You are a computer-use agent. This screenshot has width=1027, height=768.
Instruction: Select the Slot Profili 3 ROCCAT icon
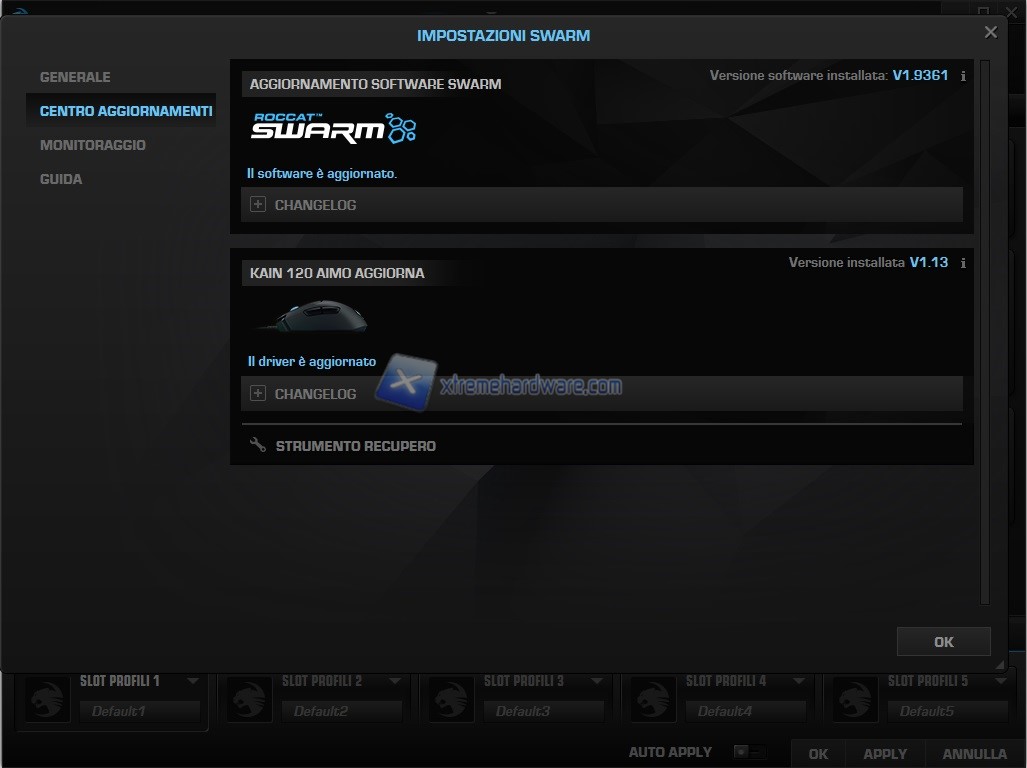(x=449, y=700)
